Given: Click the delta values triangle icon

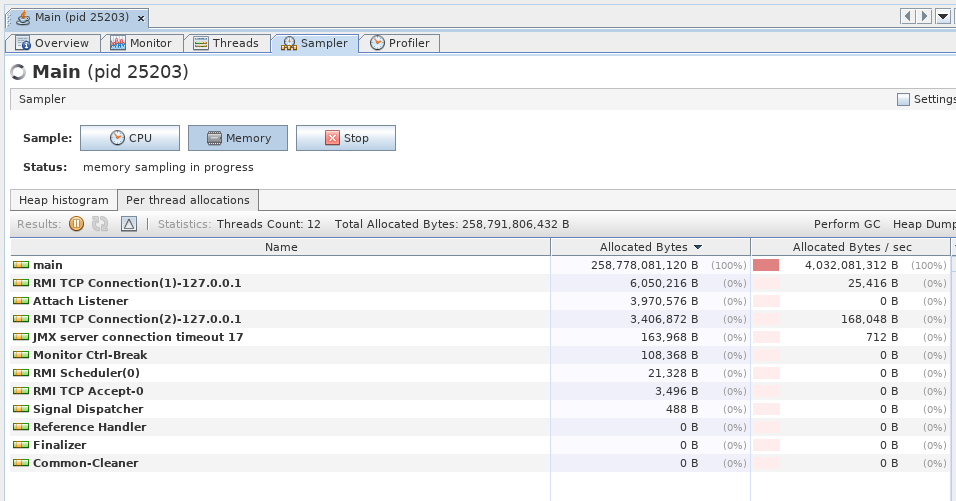Looking at the screenshot, I should point(129,224).
